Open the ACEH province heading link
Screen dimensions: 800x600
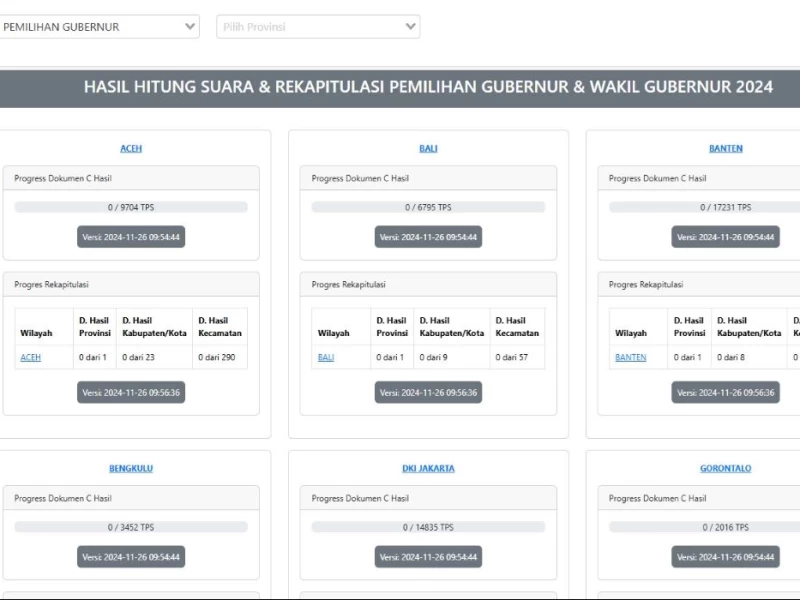[131, 148]
